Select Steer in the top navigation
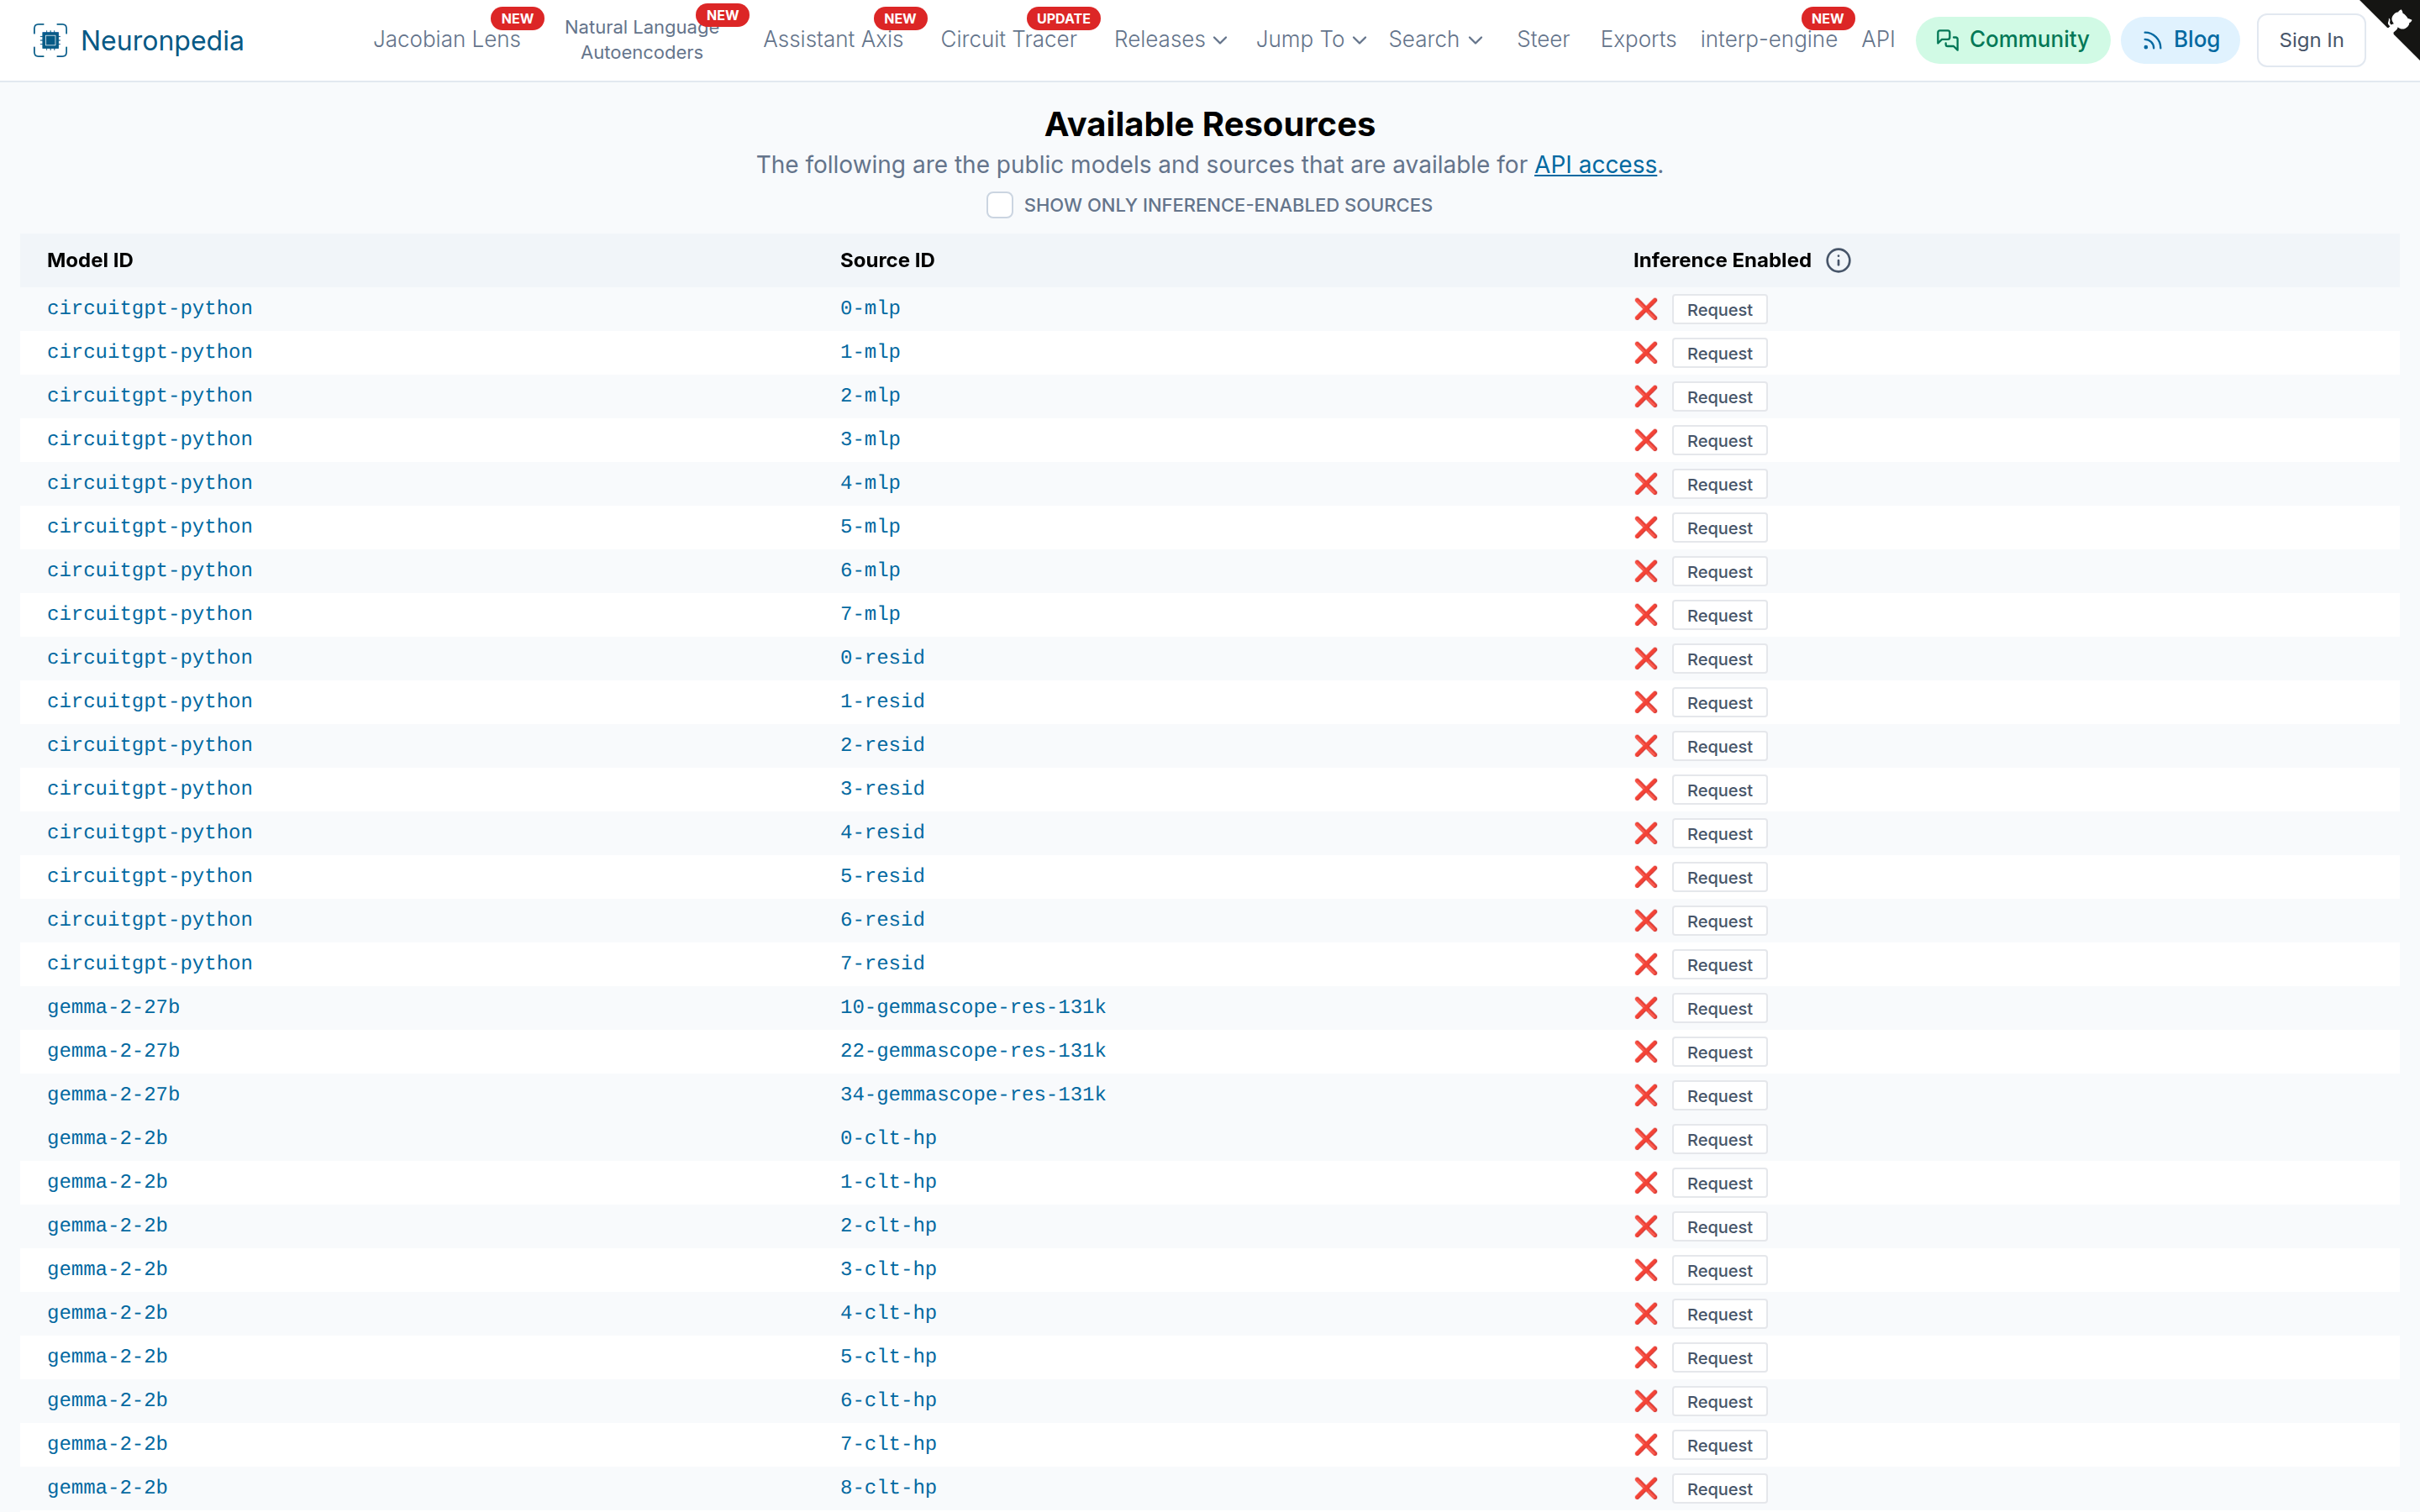Screen dimensions: 2420x1512 (x=1542, y=39)
